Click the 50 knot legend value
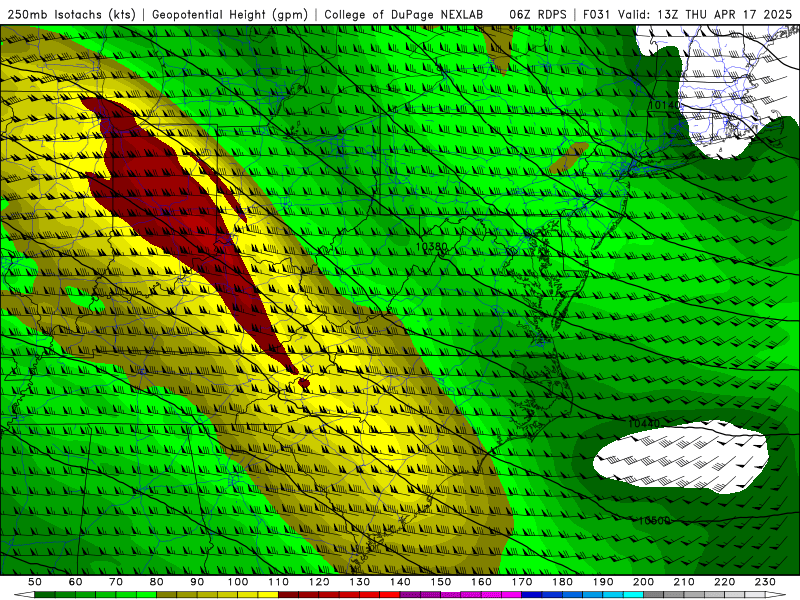 [34, 582]
